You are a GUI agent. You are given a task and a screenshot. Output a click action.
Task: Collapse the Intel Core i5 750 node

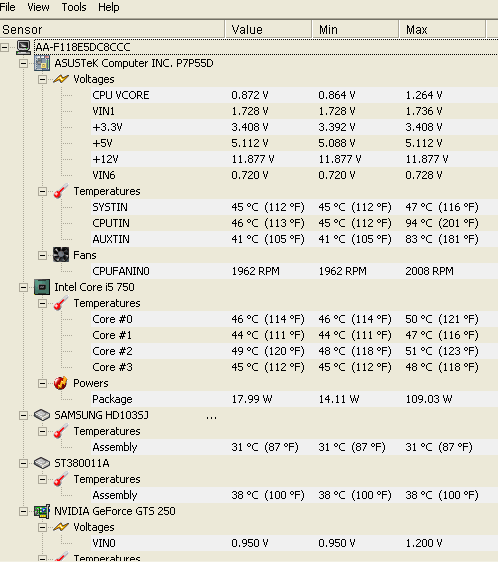click(x=23, y=287)
